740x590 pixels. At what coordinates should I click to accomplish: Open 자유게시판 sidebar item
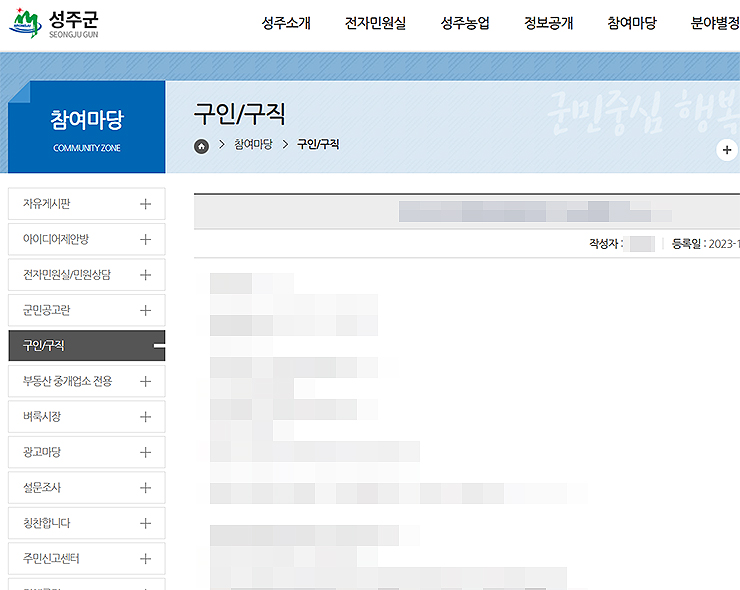point(87,204)
